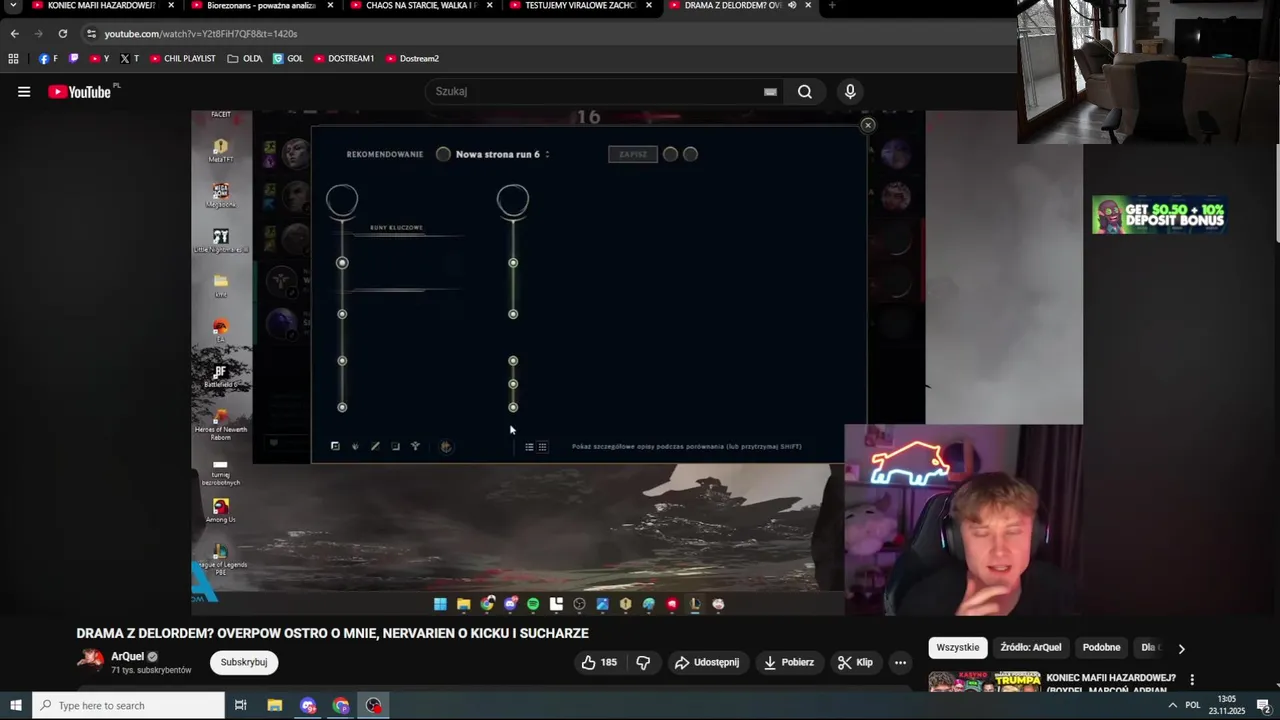Open the Twitch bookmark icon
Image resolution: width=1280 pixels, height=720 pixels.
(x=74, y=58)
